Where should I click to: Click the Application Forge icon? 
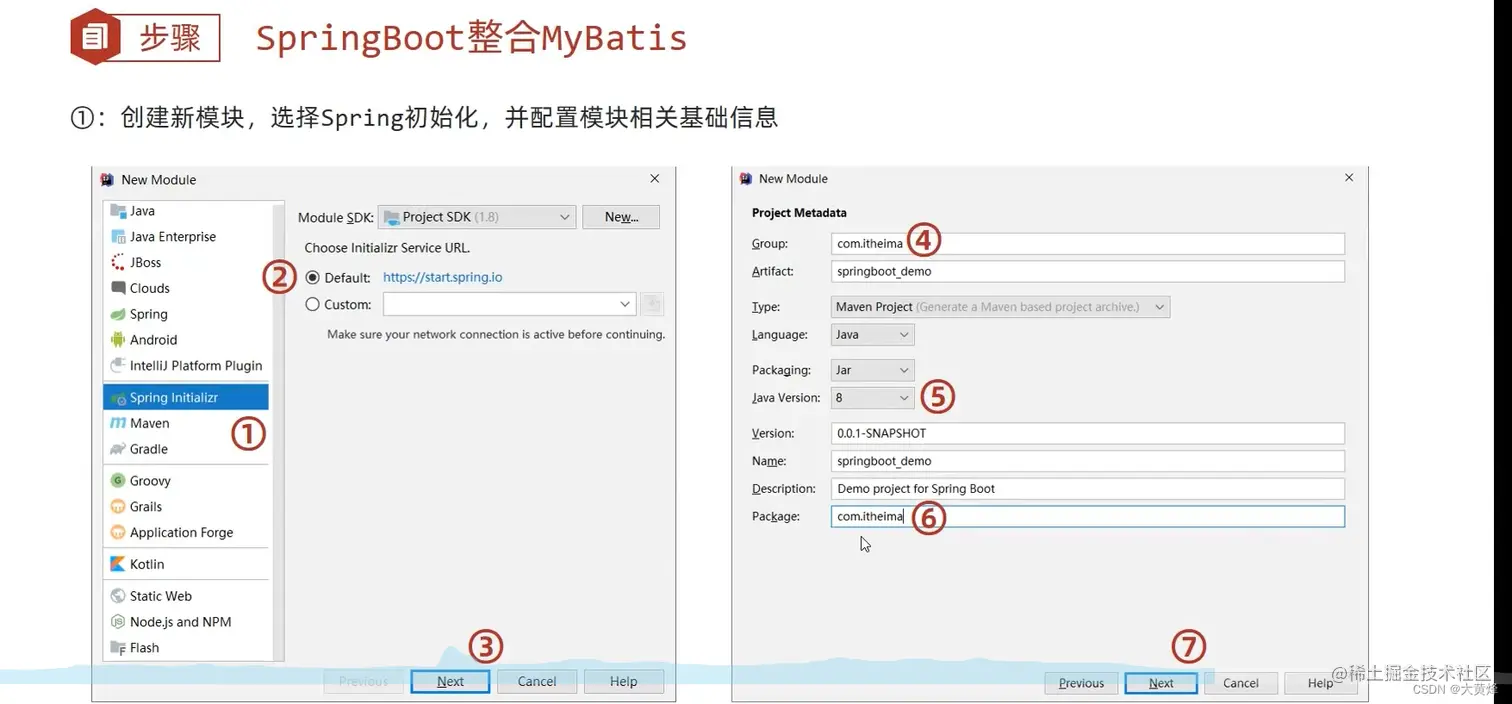tap(118, 533)
